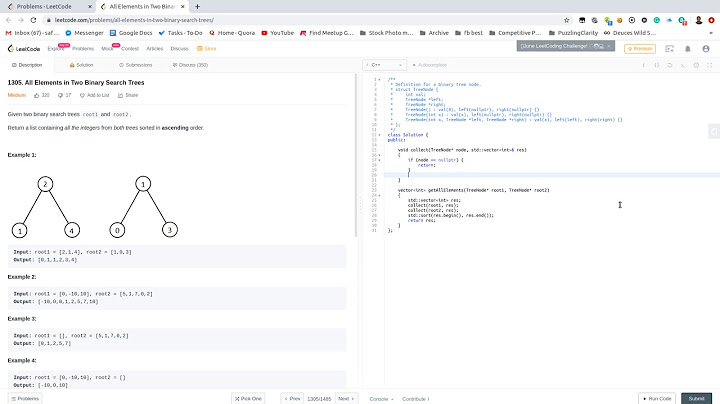Open the PuzzlingClarity bookmark folder
The height and width of the screenshot is (404, 720).
click(573, 33)
